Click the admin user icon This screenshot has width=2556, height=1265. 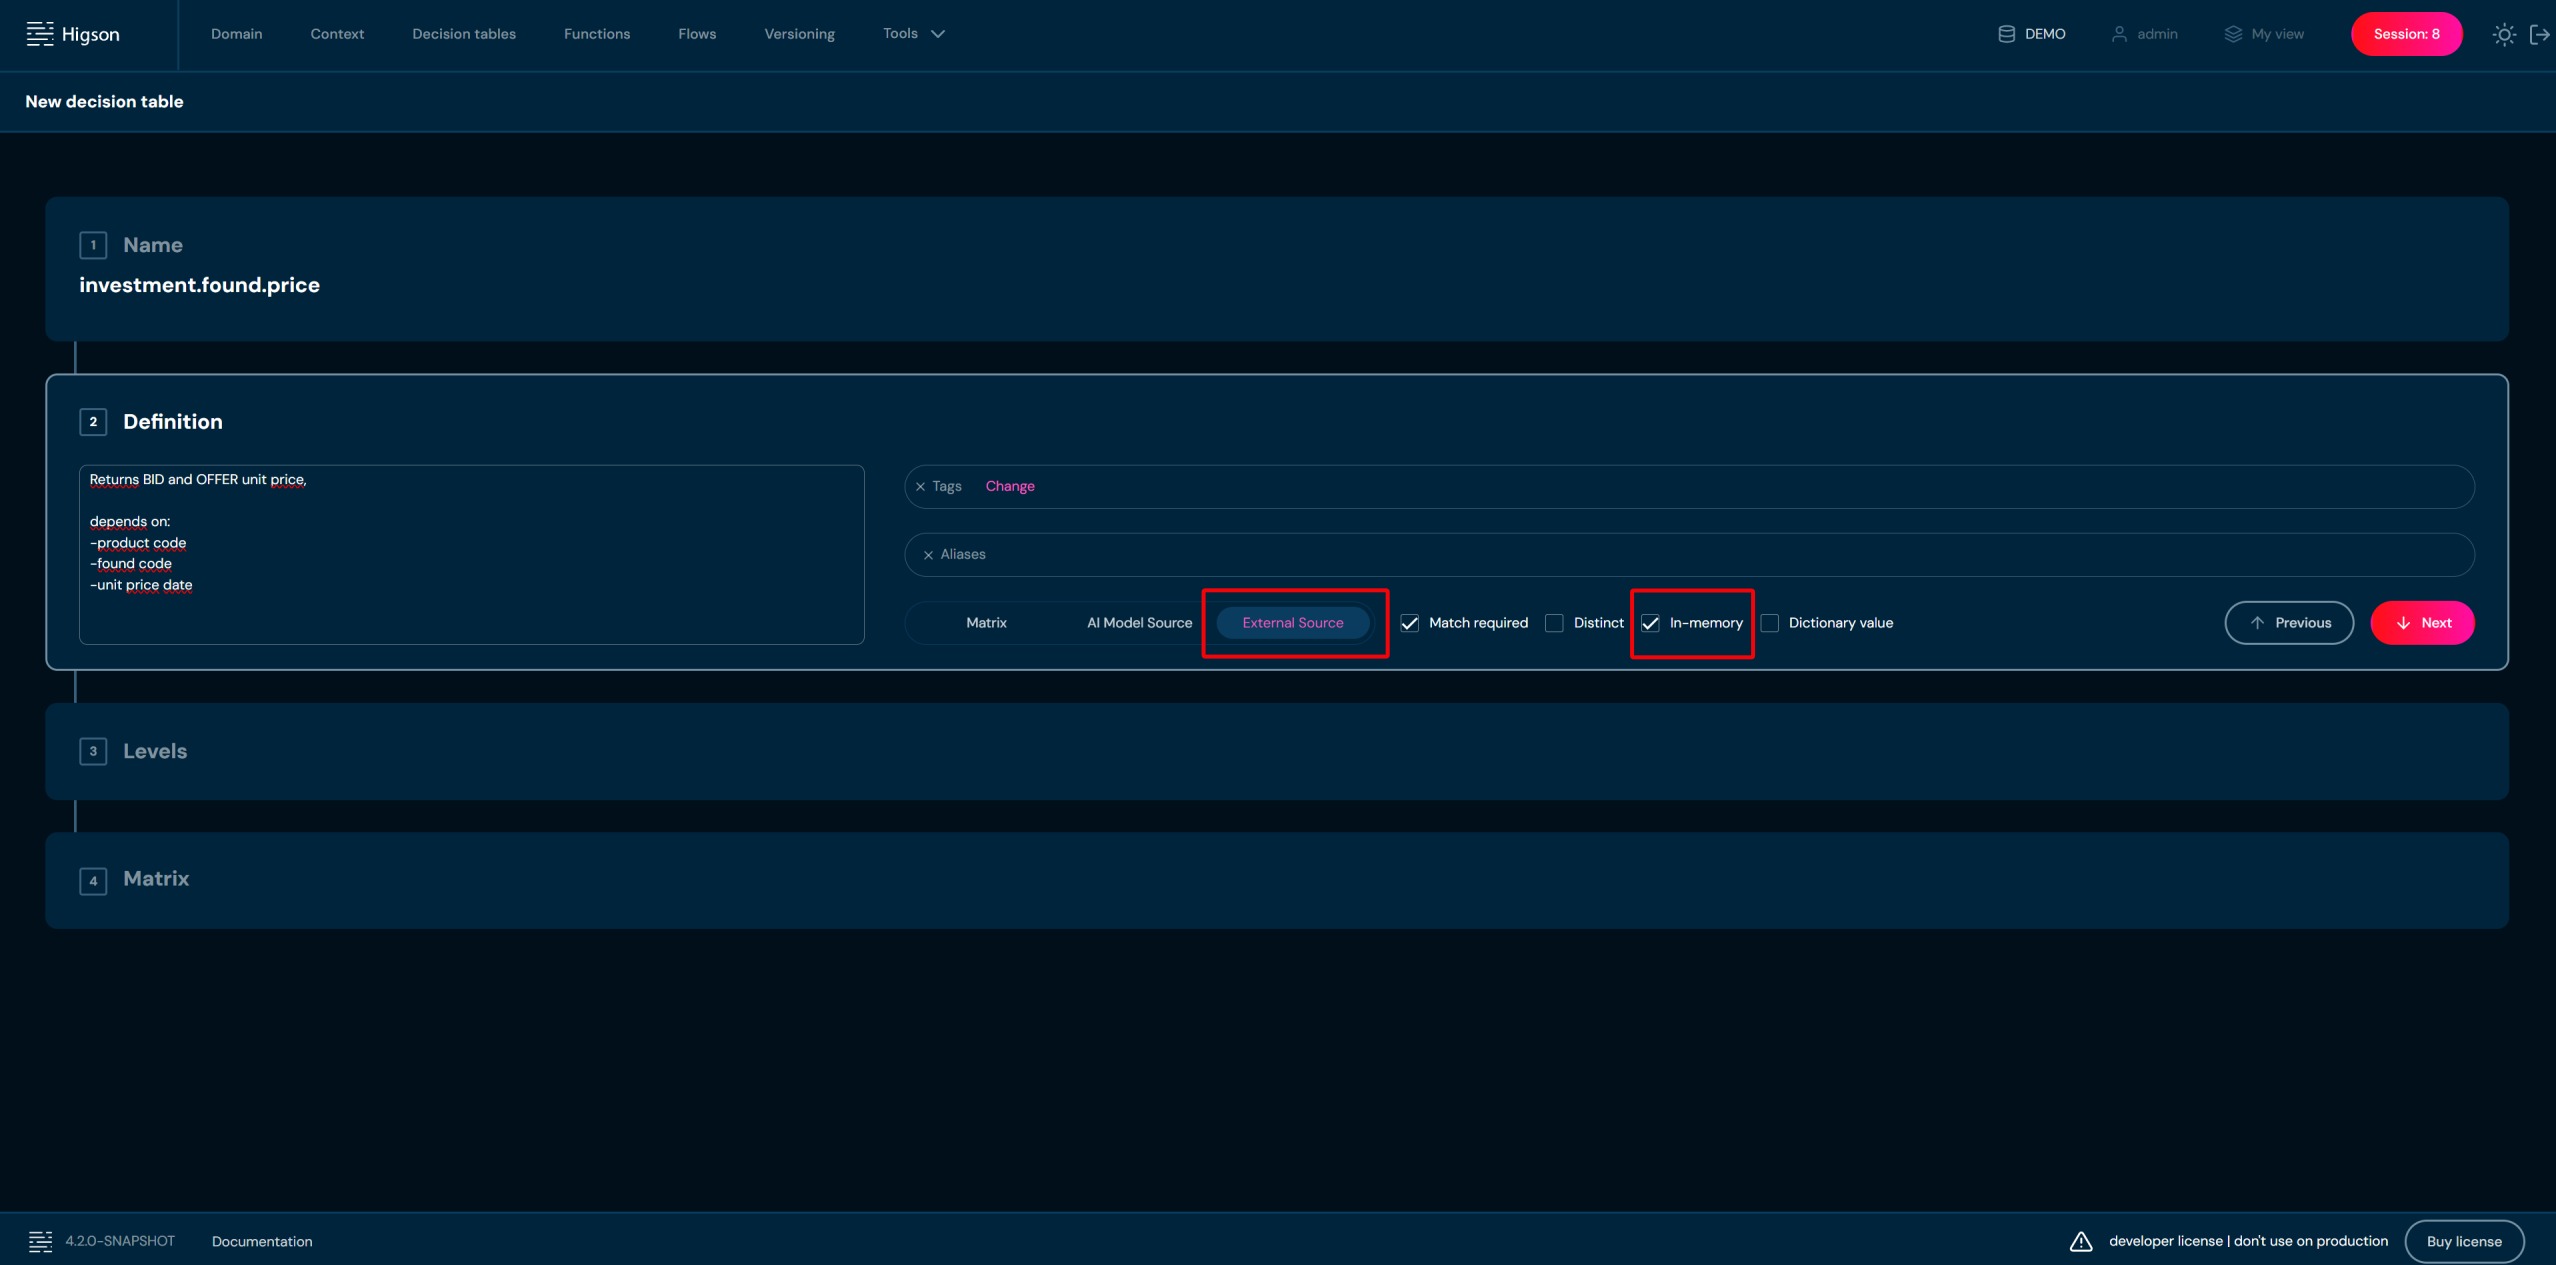pos(2119,34)
